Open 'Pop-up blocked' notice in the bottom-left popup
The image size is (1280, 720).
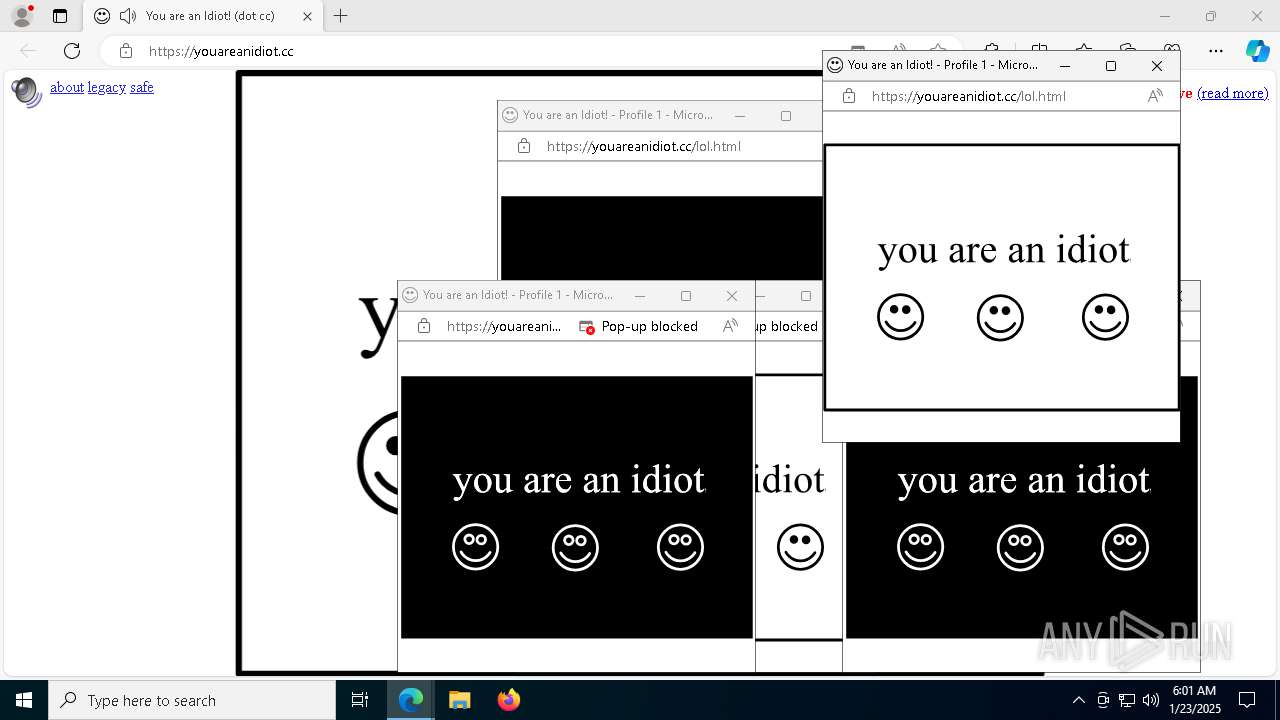coord(639,326)
